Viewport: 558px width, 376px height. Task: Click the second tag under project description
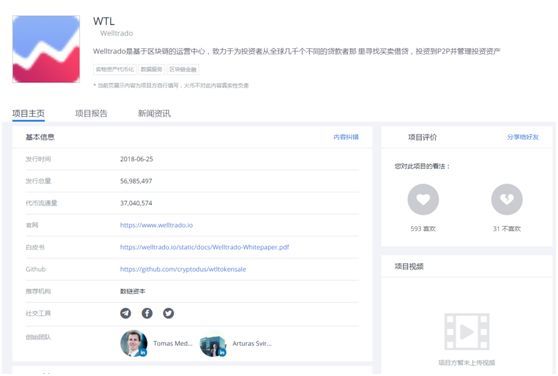coord(151,69)
